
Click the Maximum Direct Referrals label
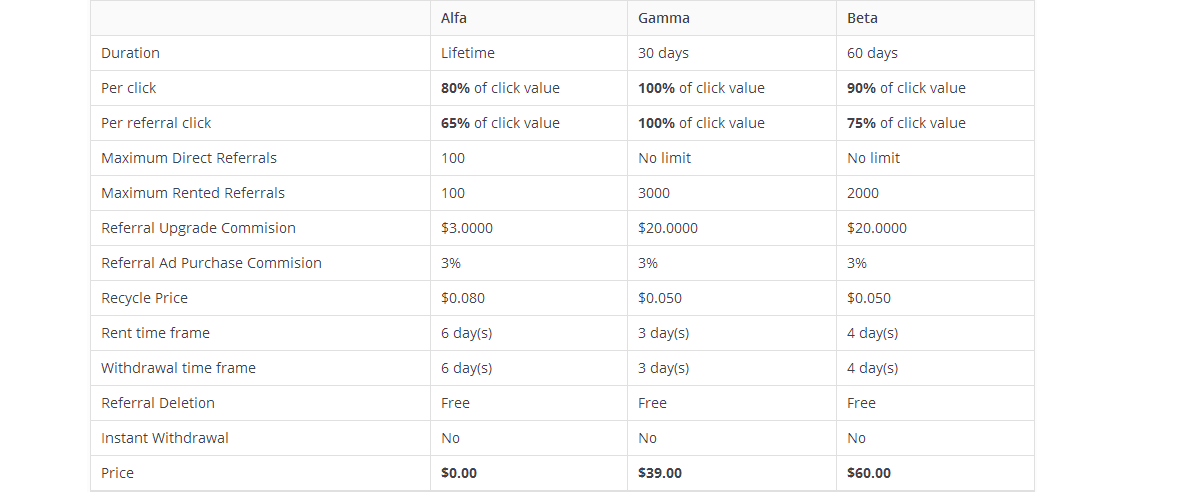(189, 158)
